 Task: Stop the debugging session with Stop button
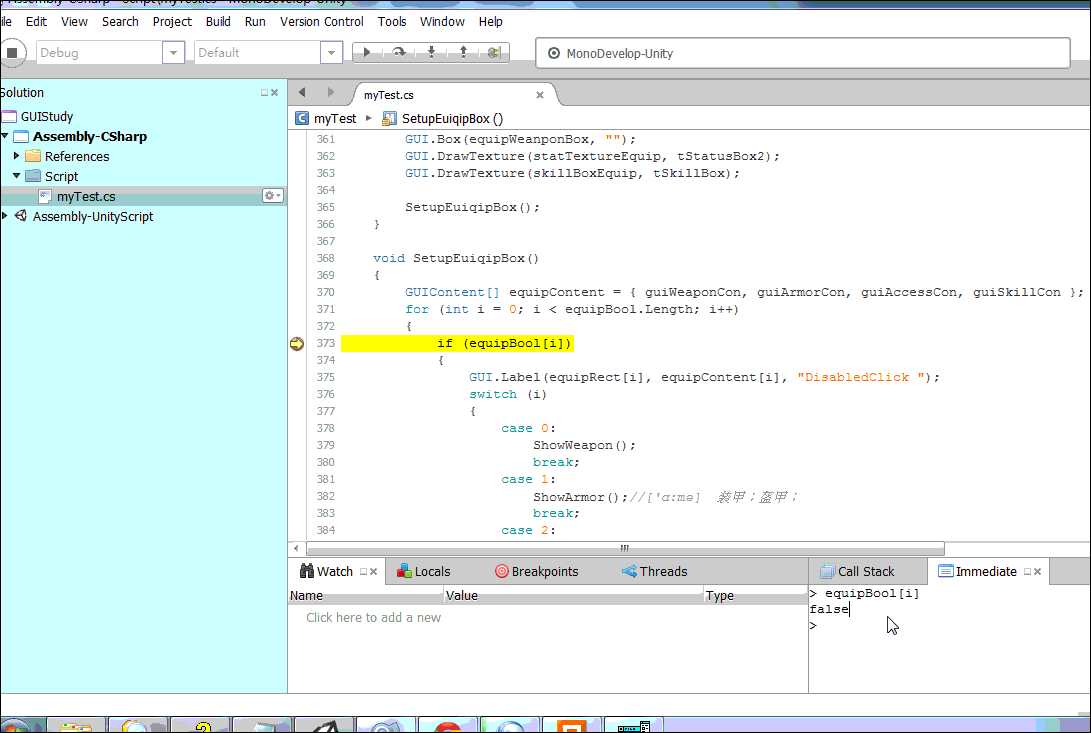[12, 53]
